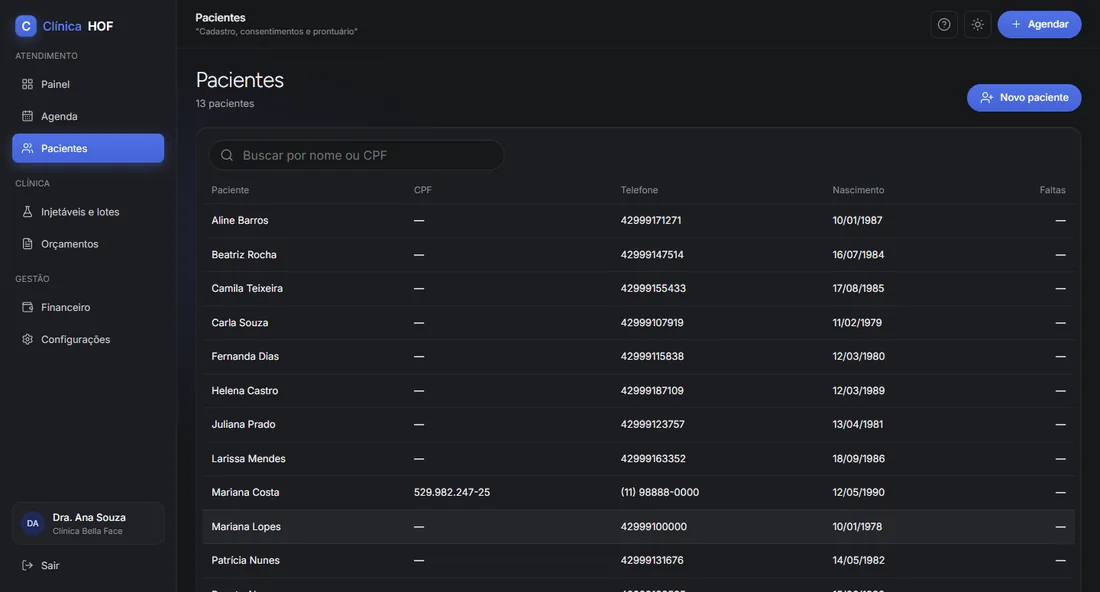The height and width of the screenshot is (592, 1100).
Task: Select patient Aline Barros
Action: coord(638,220)
